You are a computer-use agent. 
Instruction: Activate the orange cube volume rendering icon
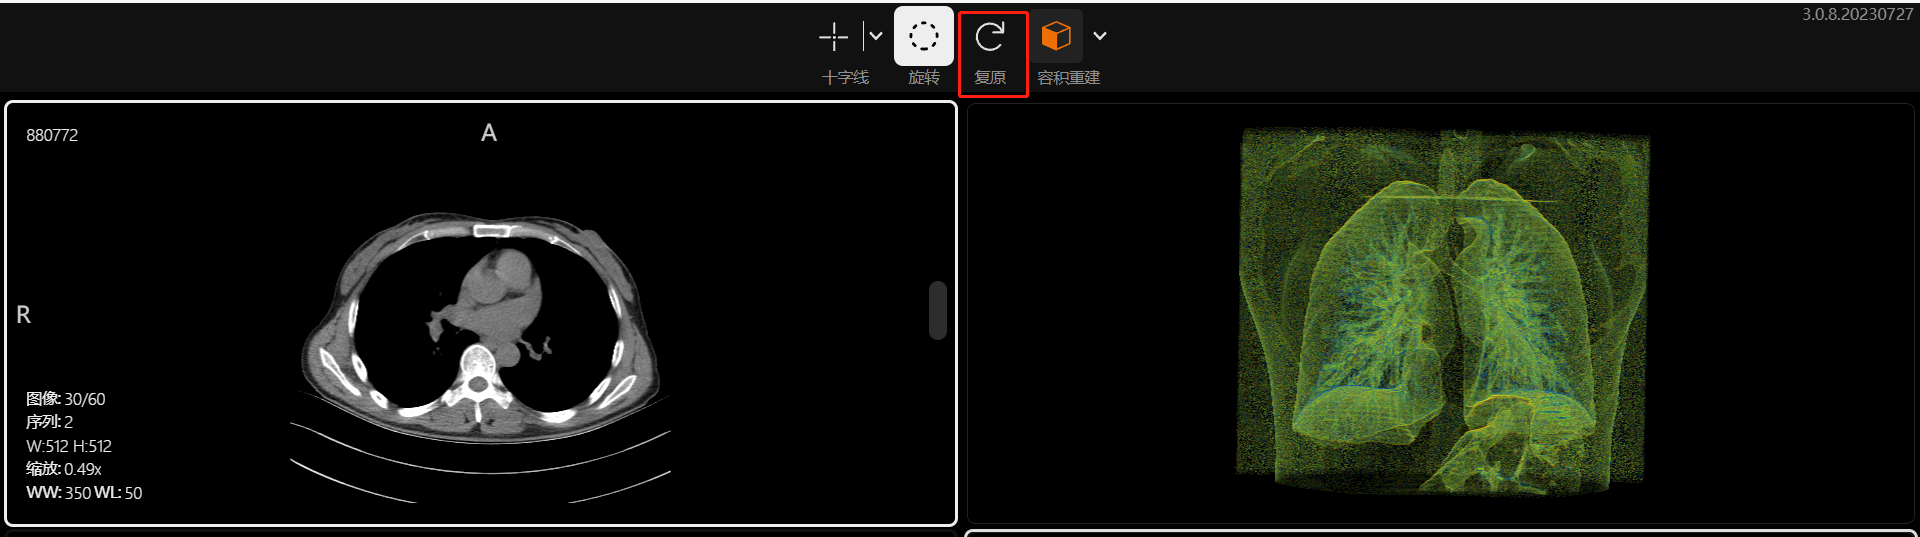tap(1056, 36)
